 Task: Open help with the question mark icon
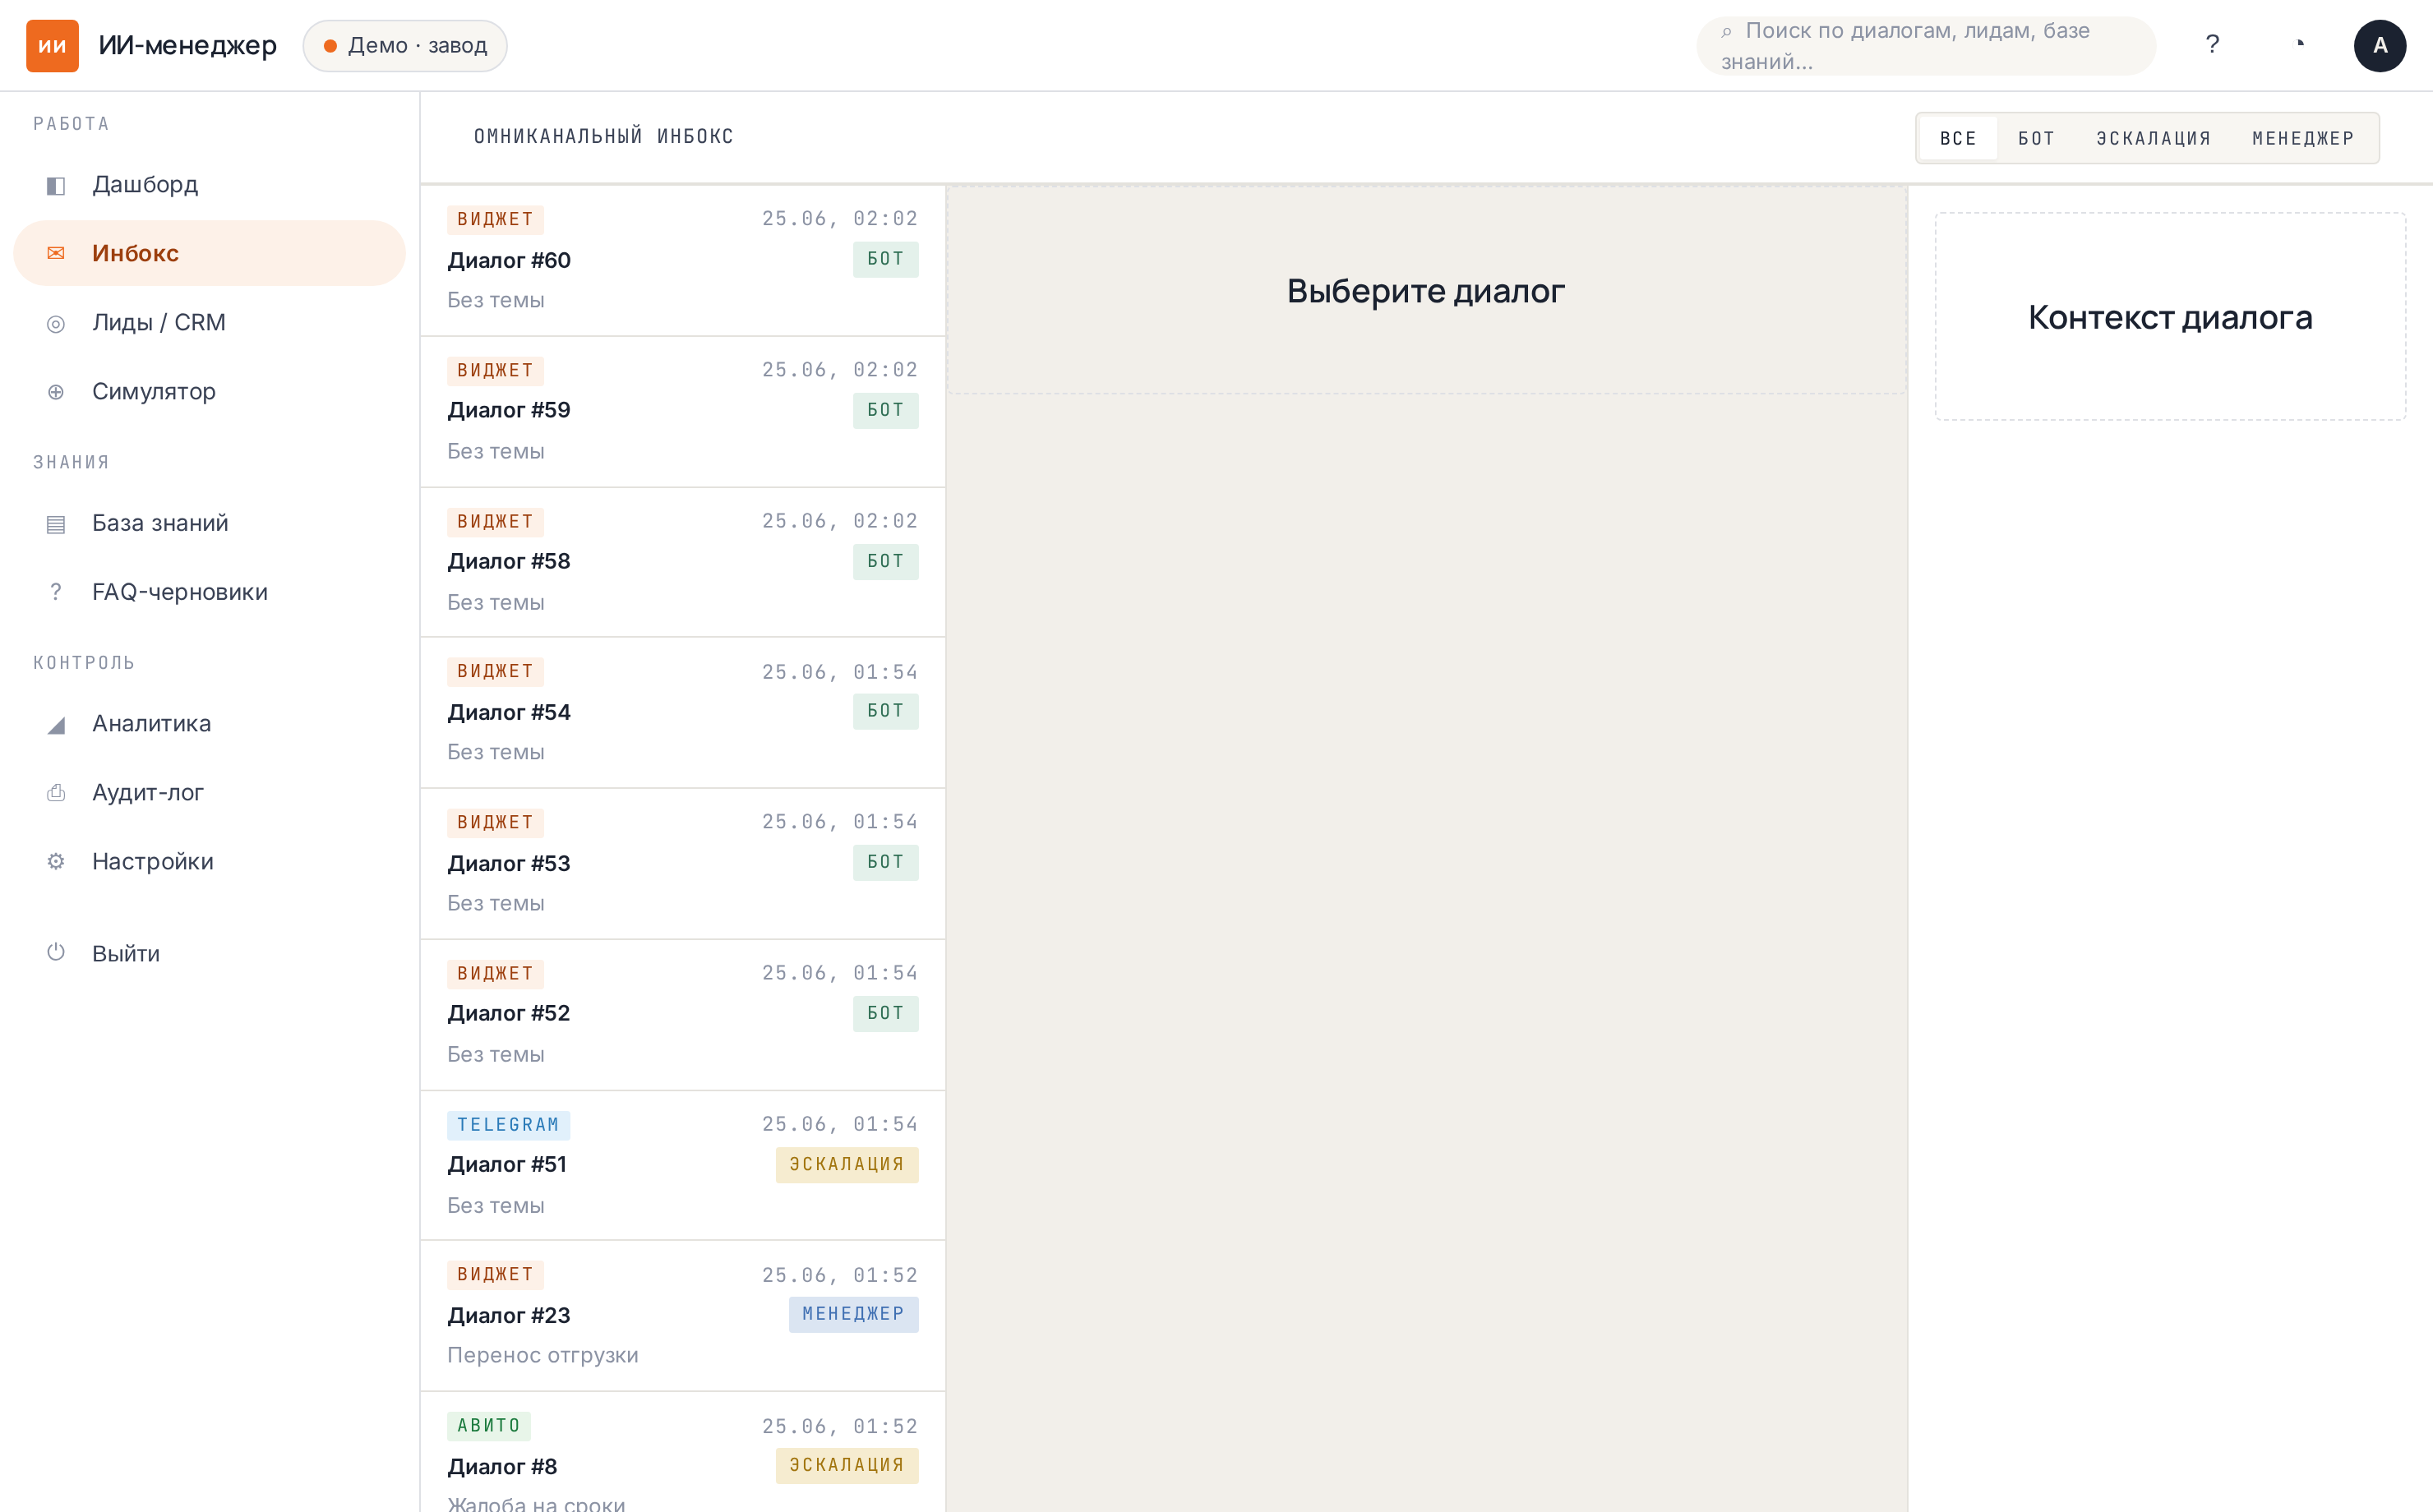[2212, 45]
